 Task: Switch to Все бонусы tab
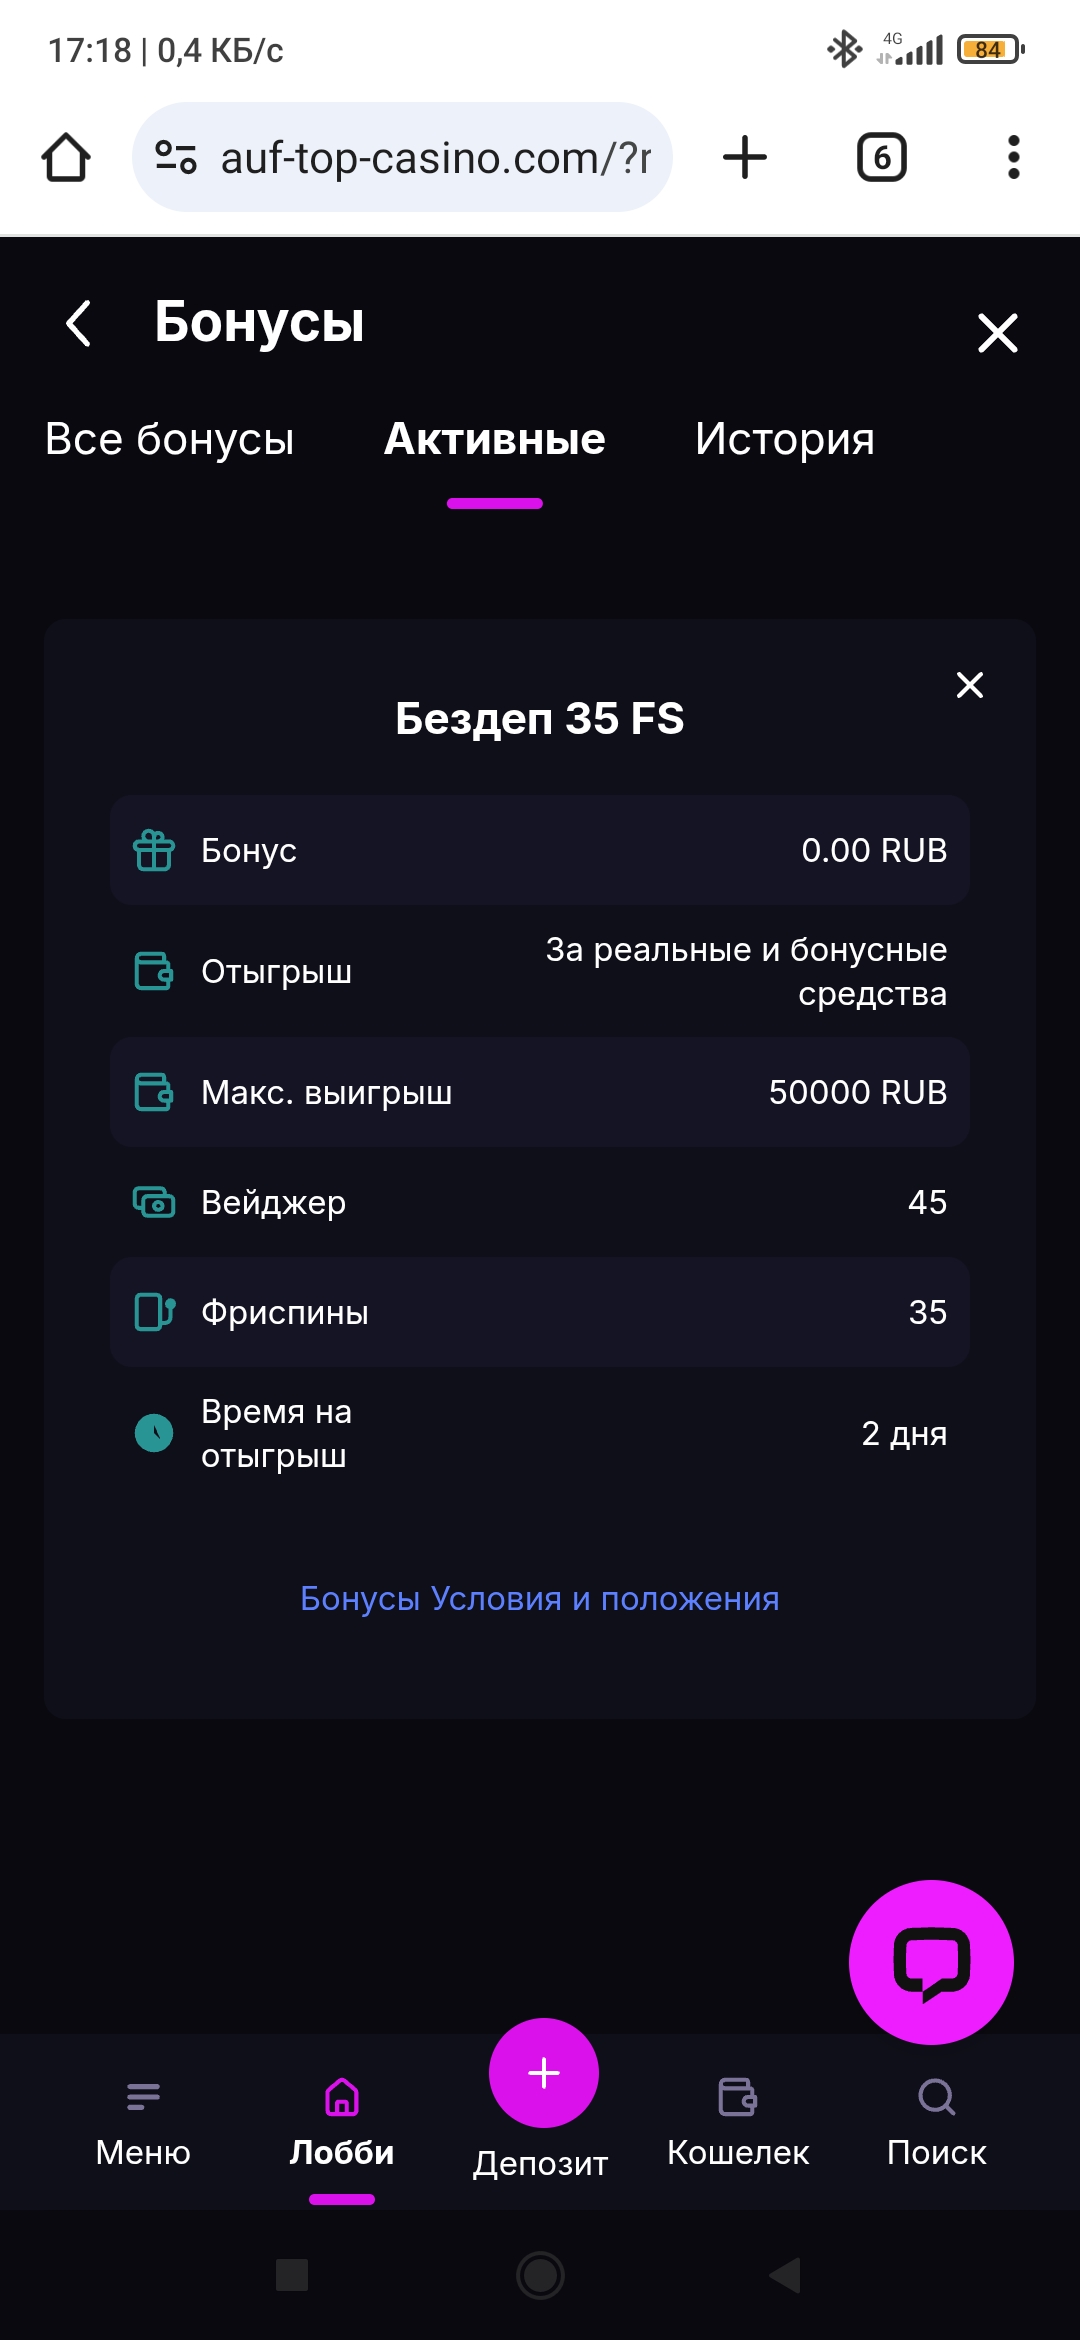(x=170, y=440)
